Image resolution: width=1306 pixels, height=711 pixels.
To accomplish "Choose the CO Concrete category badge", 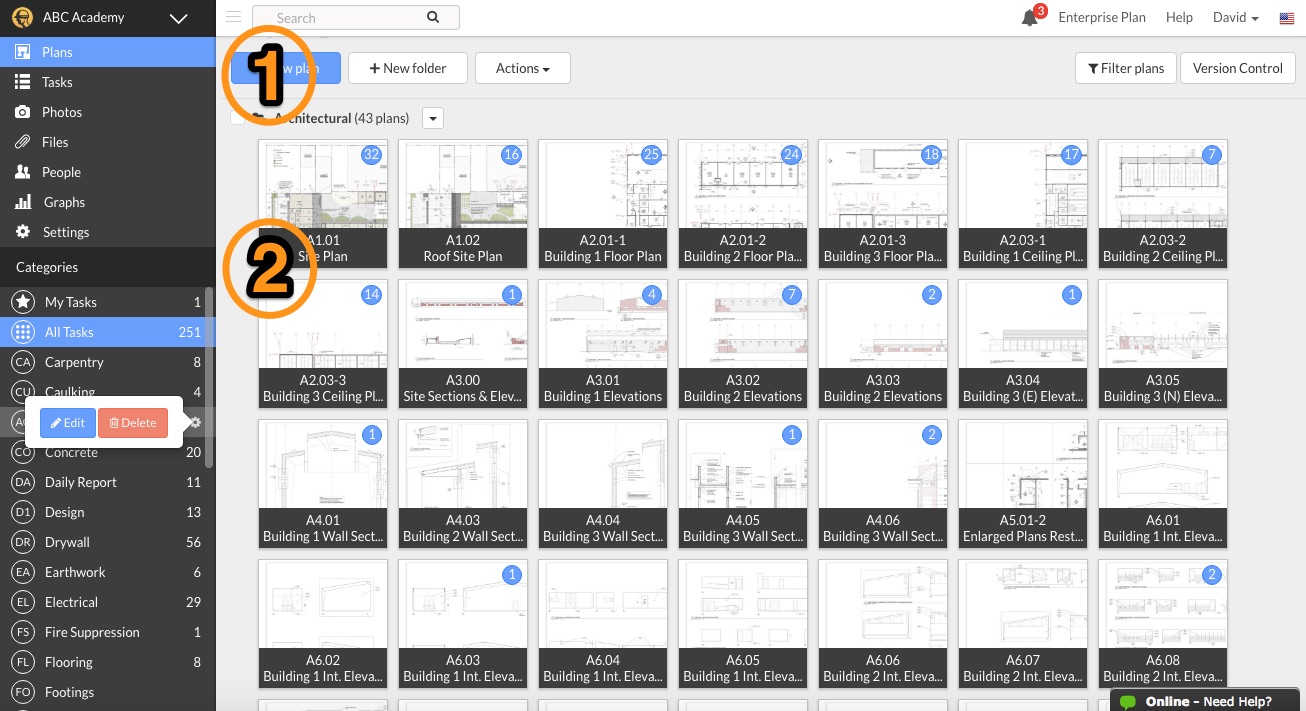I will pyautogui.click(x=23, y=452).
